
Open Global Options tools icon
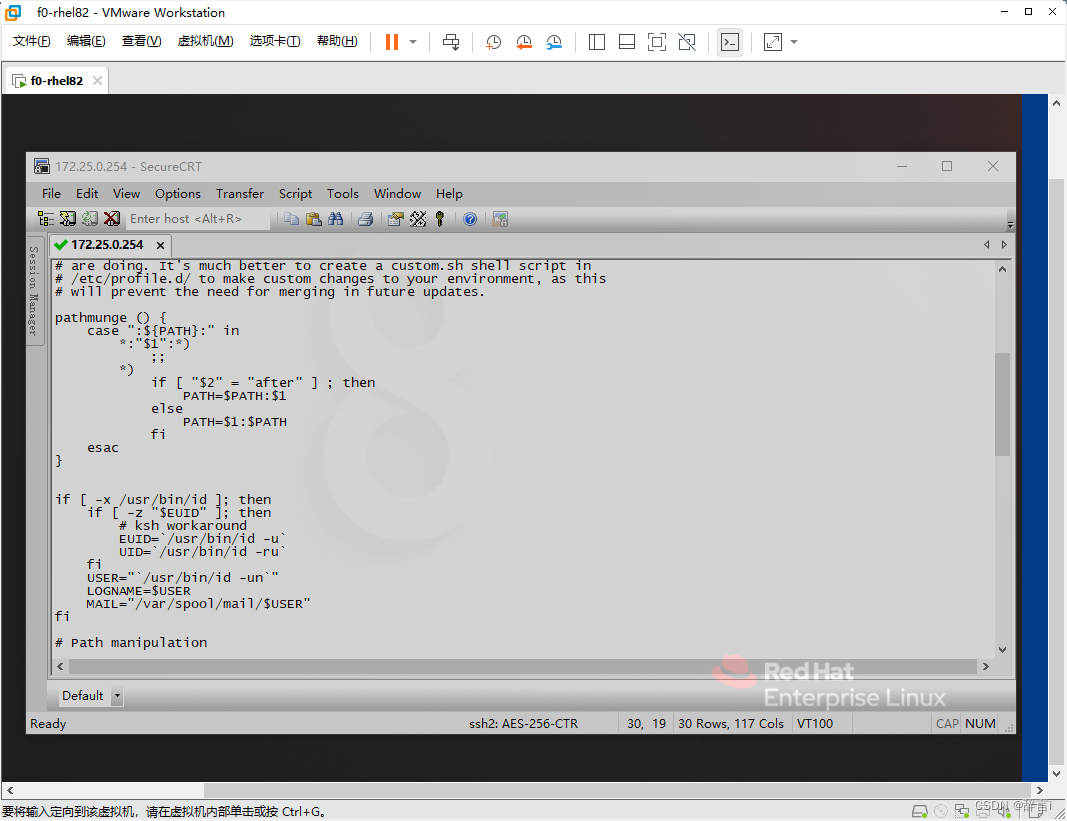[418, 219]
